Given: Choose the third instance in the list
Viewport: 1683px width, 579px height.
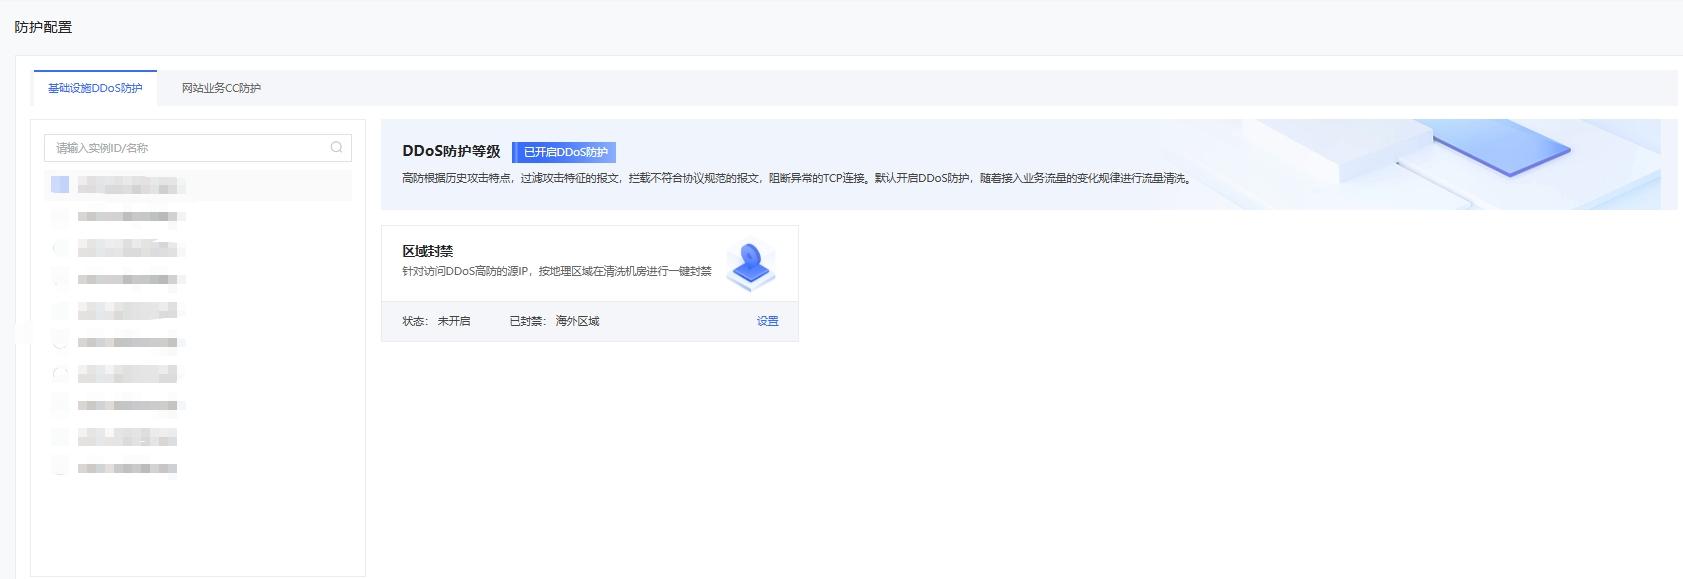Looking at the screenshot, I should [x=130, y=248].
